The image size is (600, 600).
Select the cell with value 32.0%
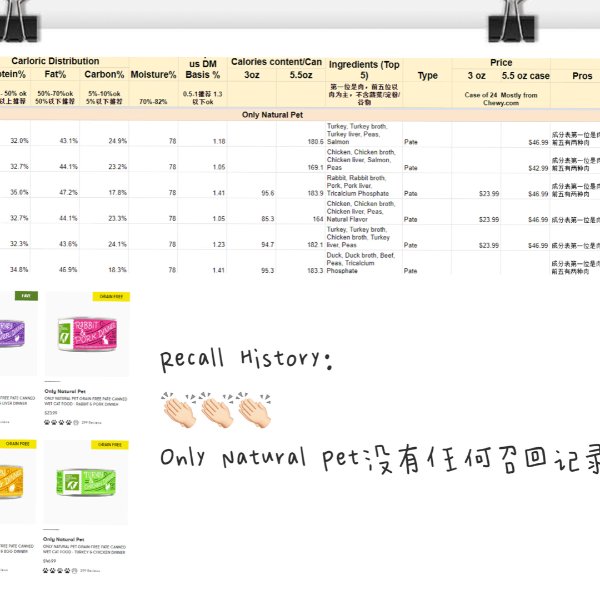pyautogui.click(x=15, y=134)
